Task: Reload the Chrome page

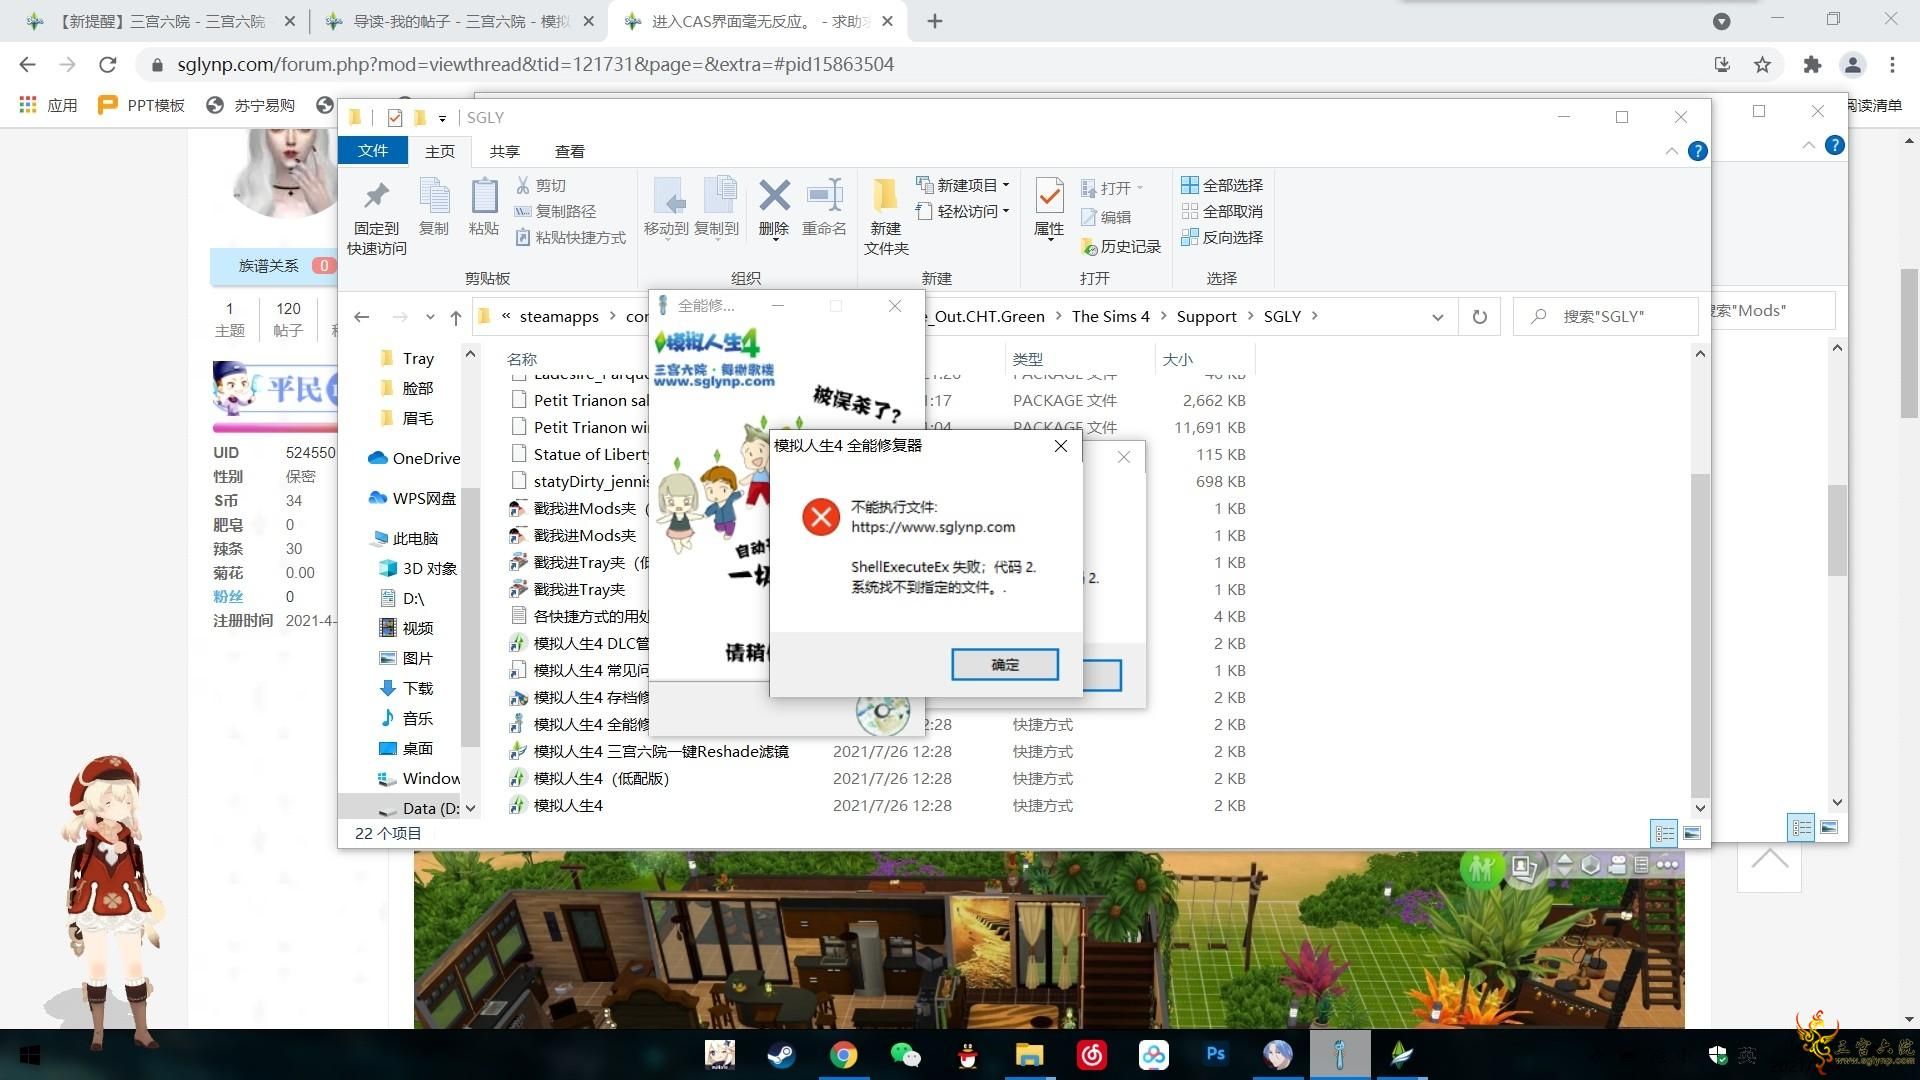Action: [108, 65]
